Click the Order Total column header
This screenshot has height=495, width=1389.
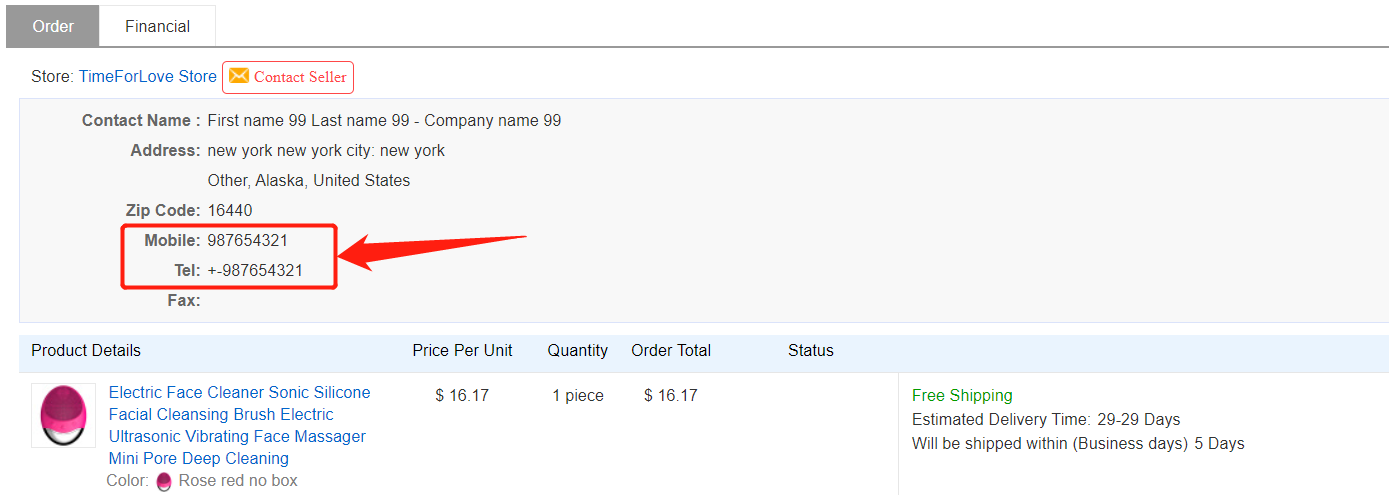pos(671,350)
